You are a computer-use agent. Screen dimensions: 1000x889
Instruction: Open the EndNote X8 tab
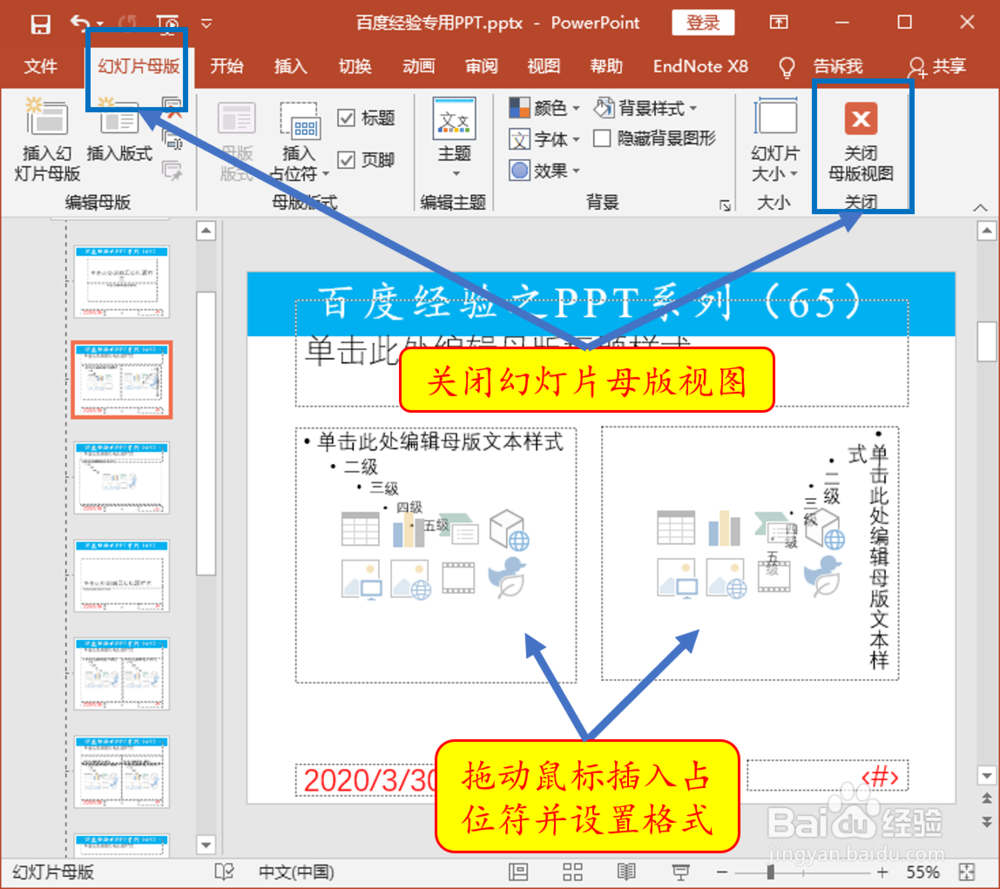coord(700,66)
